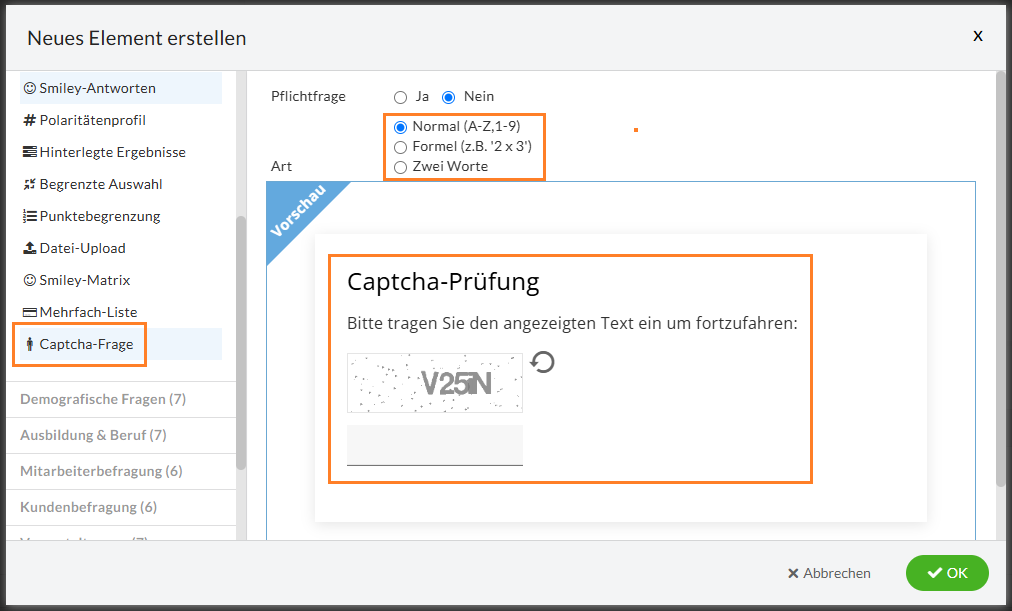Select the Begrenzte Auswahl element
The height and width of the screenshot is (611, 1012).
pyautogui.click(x=87, y=183)
